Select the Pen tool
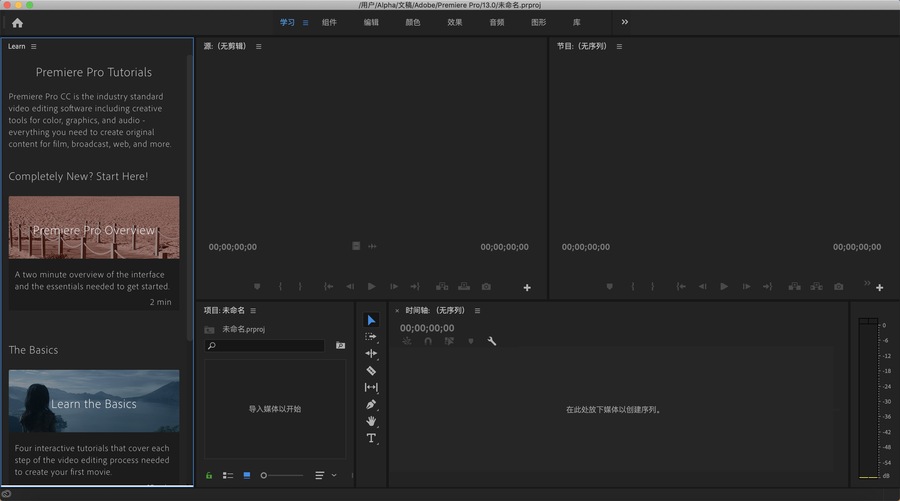 pyautogui.click(x=371, y=405)
